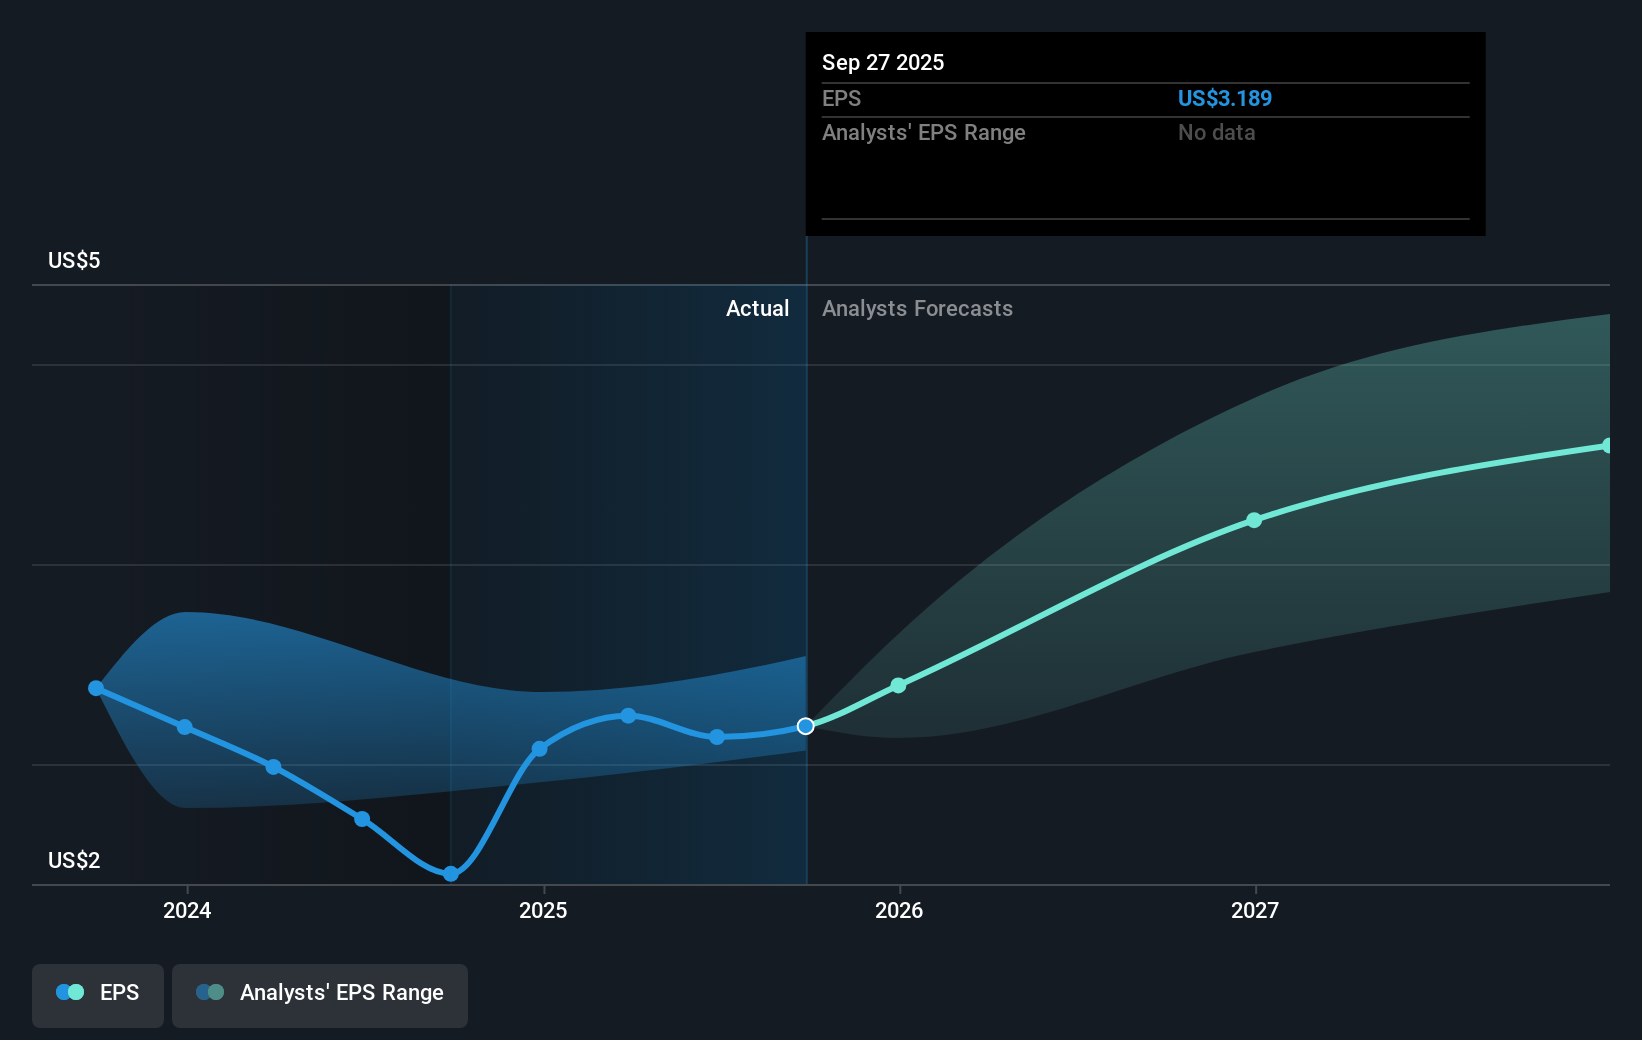
Task: Click the Analysts' EPS Range label in tooltip
Action: [x=923, y=132]
